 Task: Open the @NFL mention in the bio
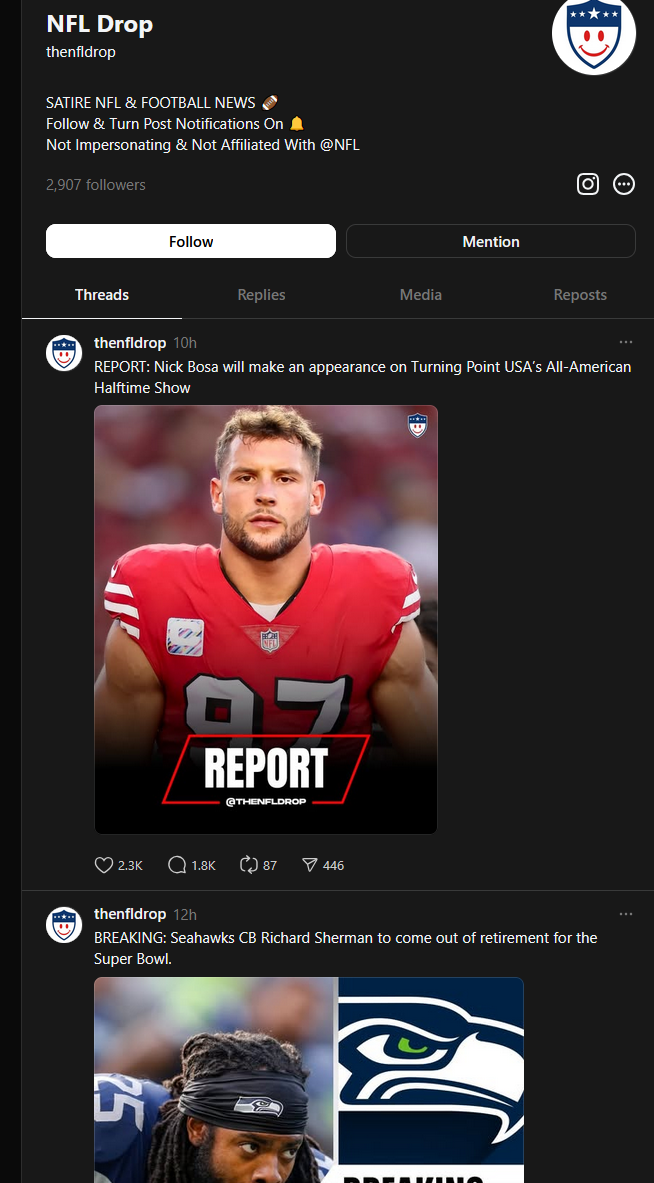pos(339,145)
